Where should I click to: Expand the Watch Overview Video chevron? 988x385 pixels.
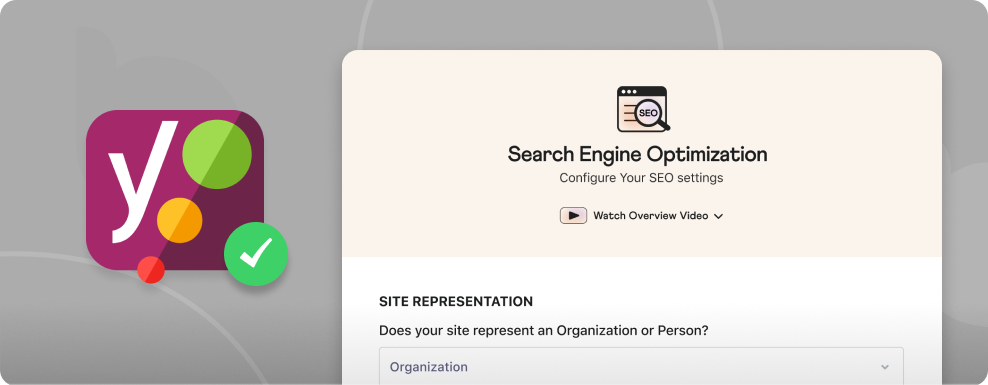[718, 216]
